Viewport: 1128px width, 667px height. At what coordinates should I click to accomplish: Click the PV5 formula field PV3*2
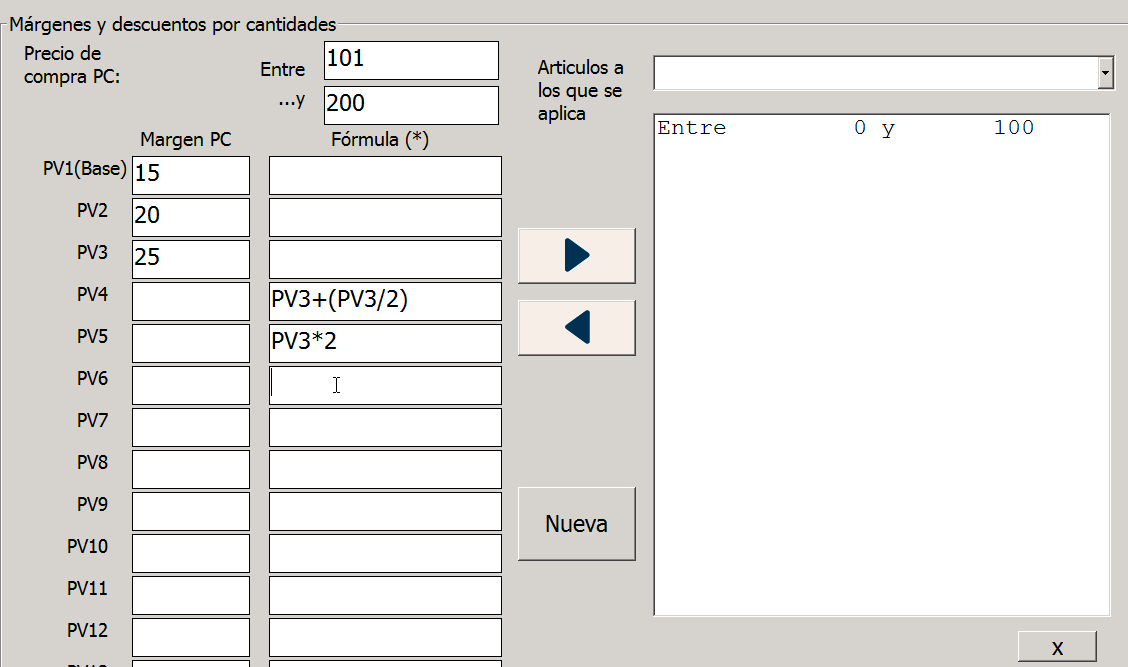[x=385, y=343]
